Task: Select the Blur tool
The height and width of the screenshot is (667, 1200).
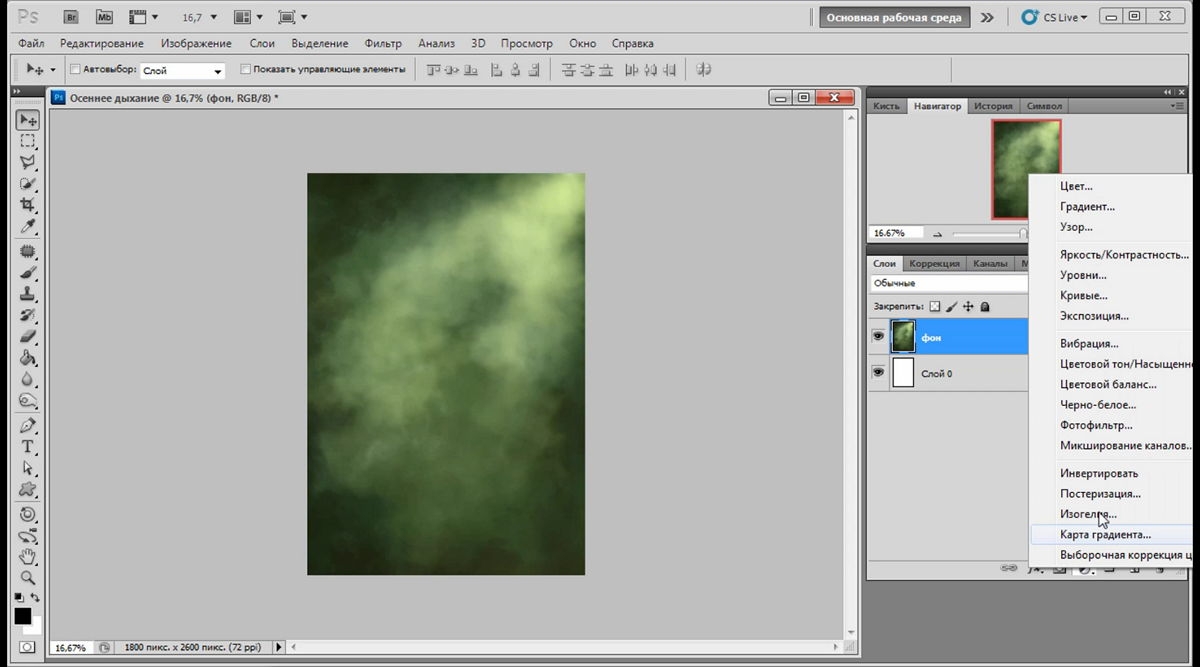Action: (27, 379)
